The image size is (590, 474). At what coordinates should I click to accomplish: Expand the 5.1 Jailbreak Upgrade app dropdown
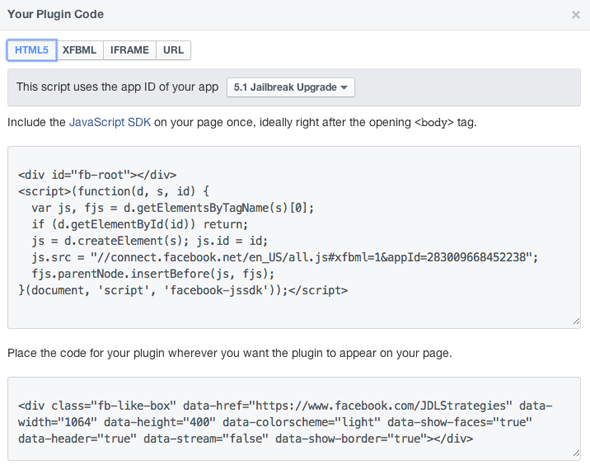click(290, 87)
